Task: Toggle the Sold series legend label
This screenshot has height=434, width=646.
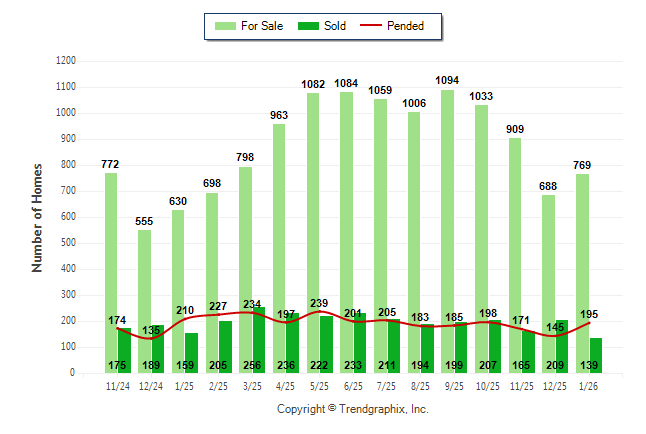Action: click(335, 26)
